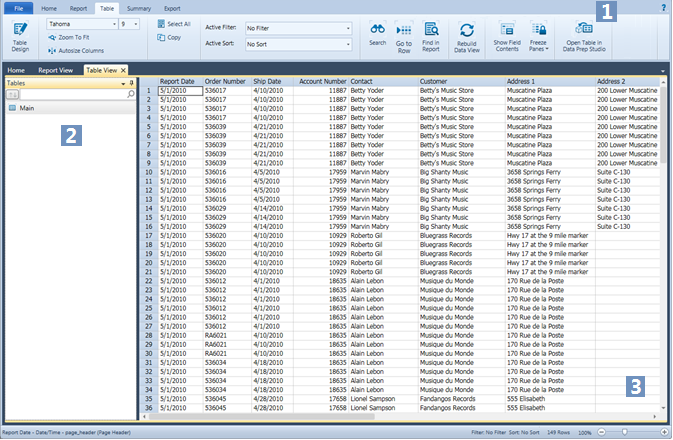Open Table Design from the ribbon
The image size is (673, 440).
pos(20,34)
